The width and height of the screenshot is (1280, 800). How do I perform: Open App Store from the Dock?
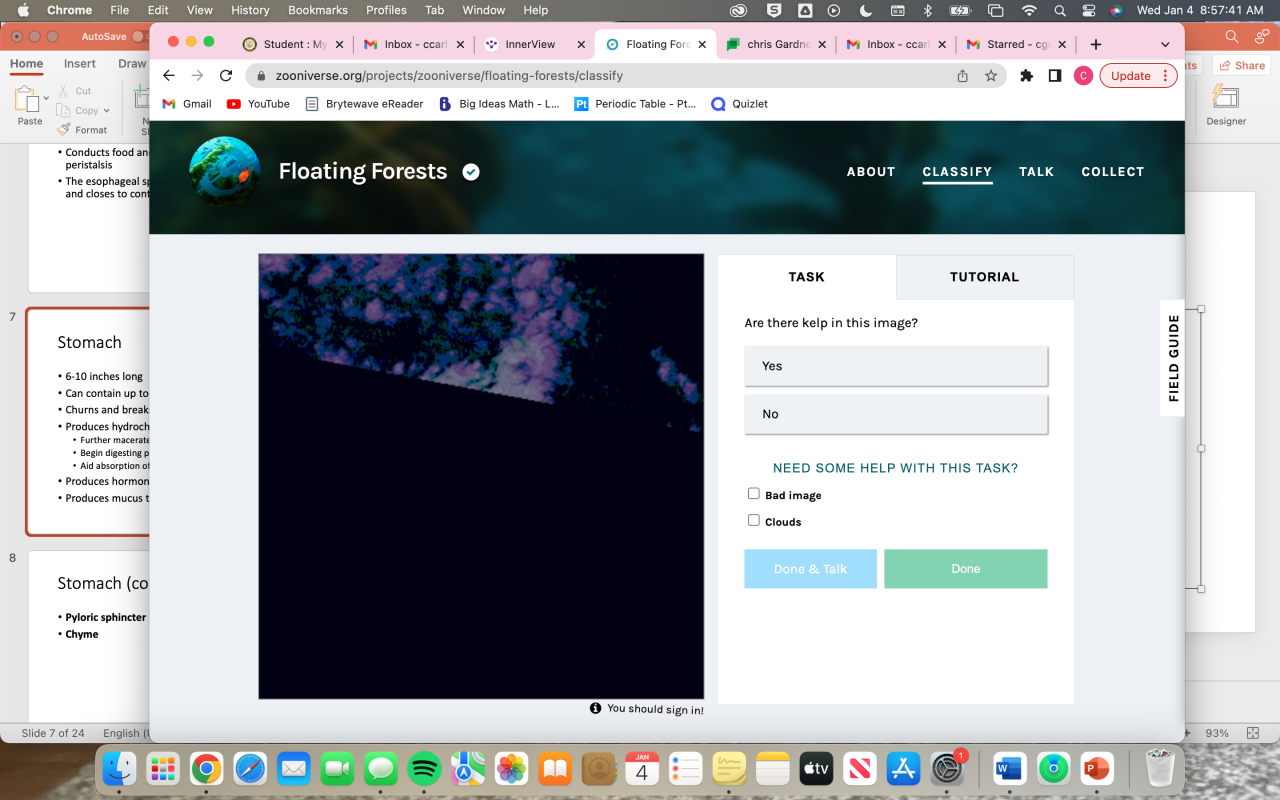point(903,769)
